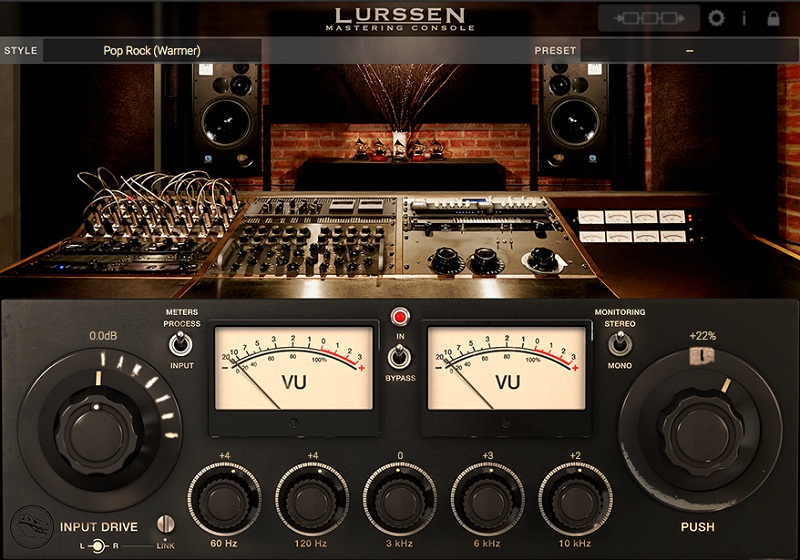Click the 0 value above 3 kHz

pyautogui.click(x=400, y=455)
